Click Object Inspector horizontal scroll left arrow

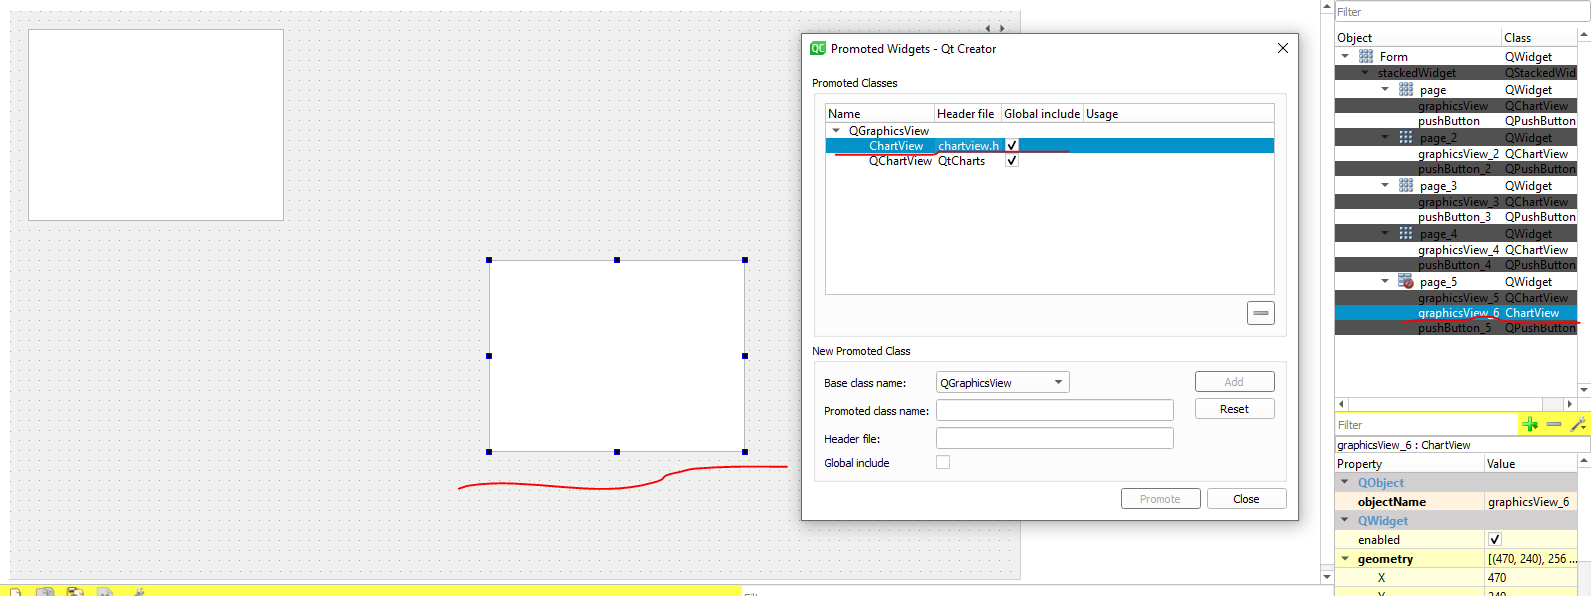1341,403
